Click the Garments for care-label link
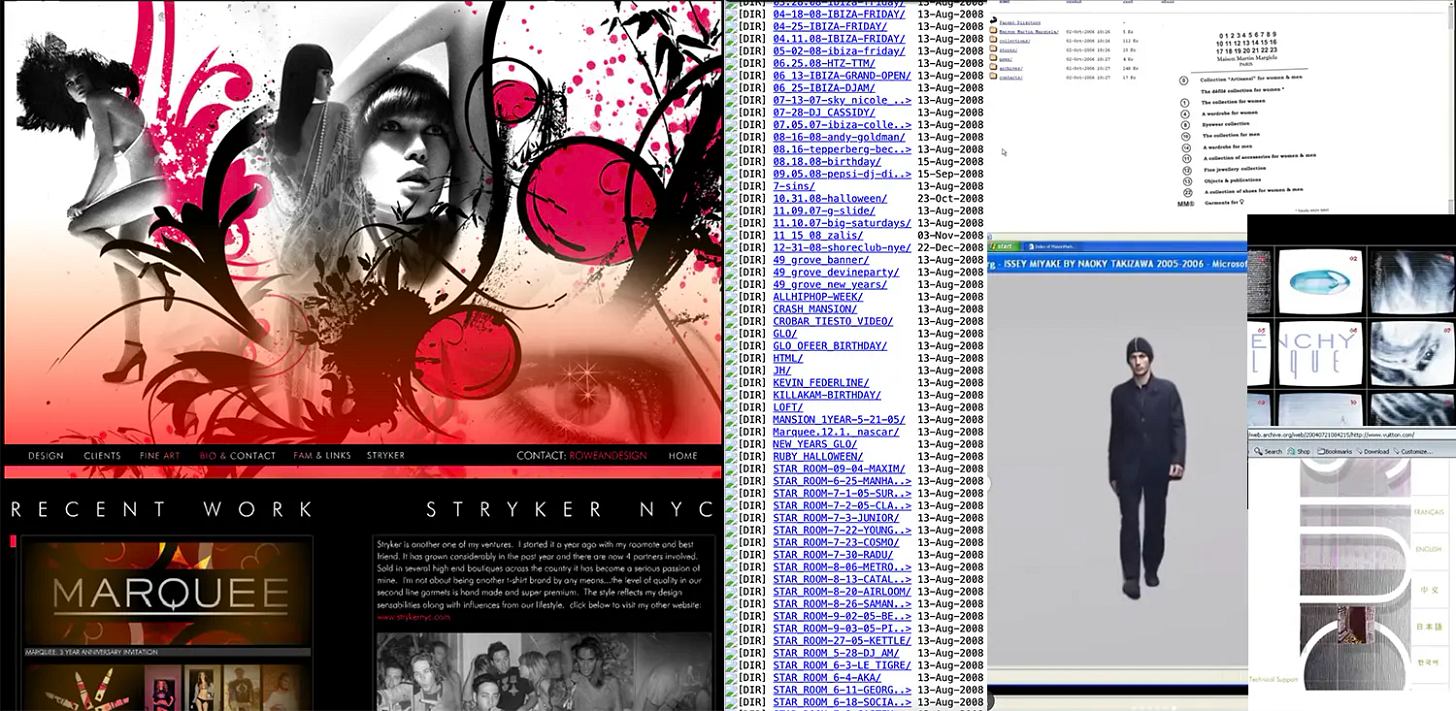The height and width of the screenshot is (711, 1456). coord(1223,202)
